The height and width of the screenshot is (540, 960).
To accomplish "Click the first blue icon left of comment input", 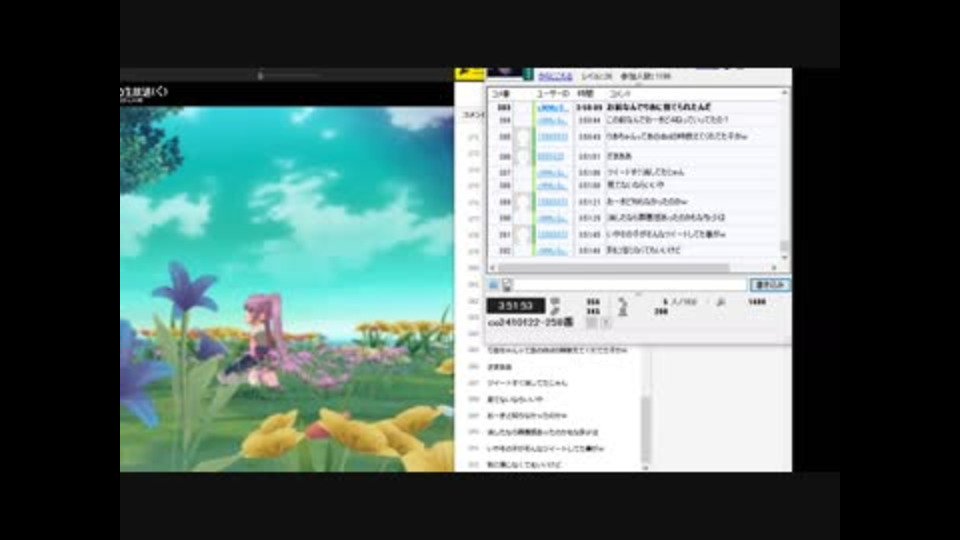I will tap(493, 285).
